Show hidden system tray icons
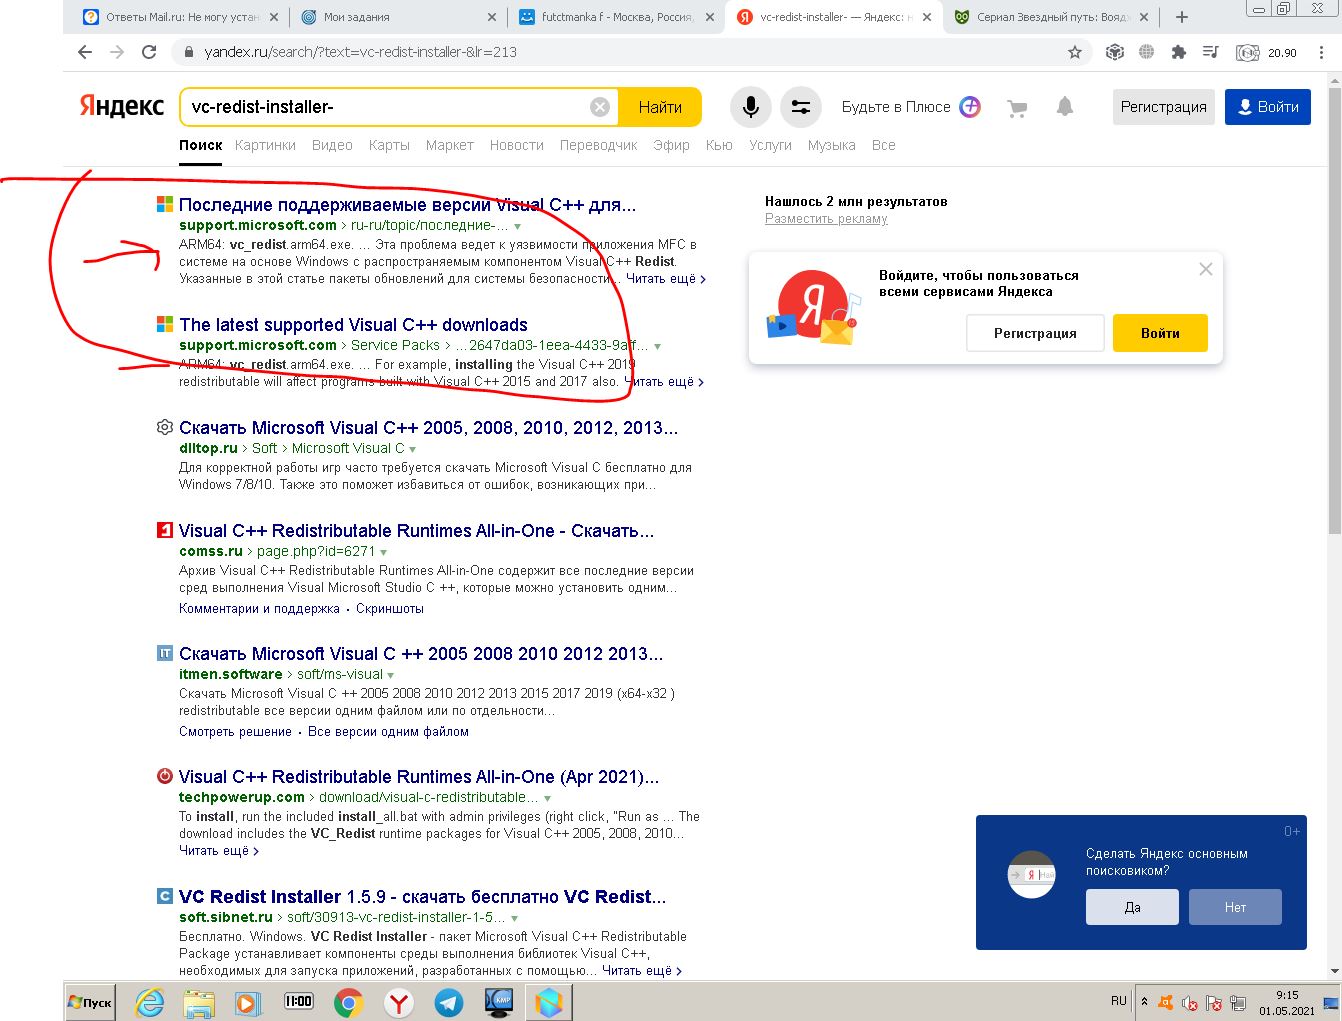Image resolution: width=1342 pixels, height=1021 pixels. (1144, 1002)
